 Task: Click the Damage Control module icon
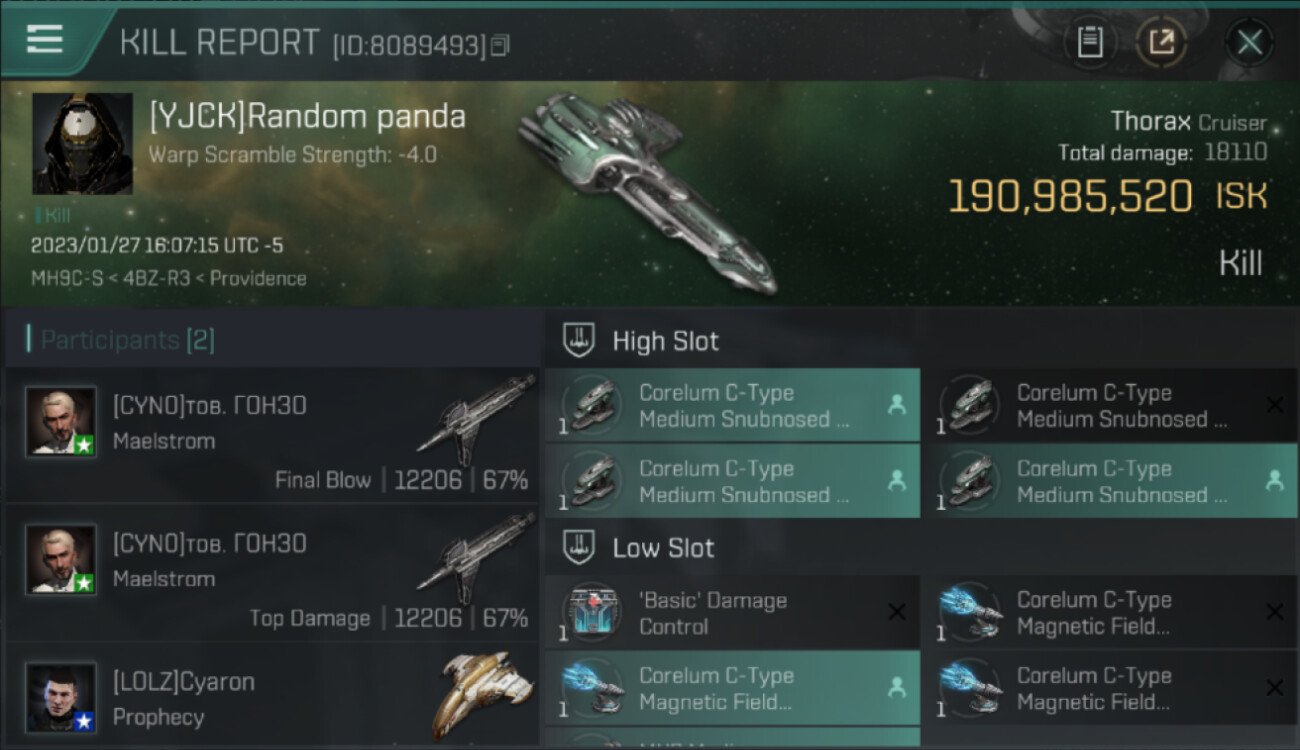[x=591, y=612]
